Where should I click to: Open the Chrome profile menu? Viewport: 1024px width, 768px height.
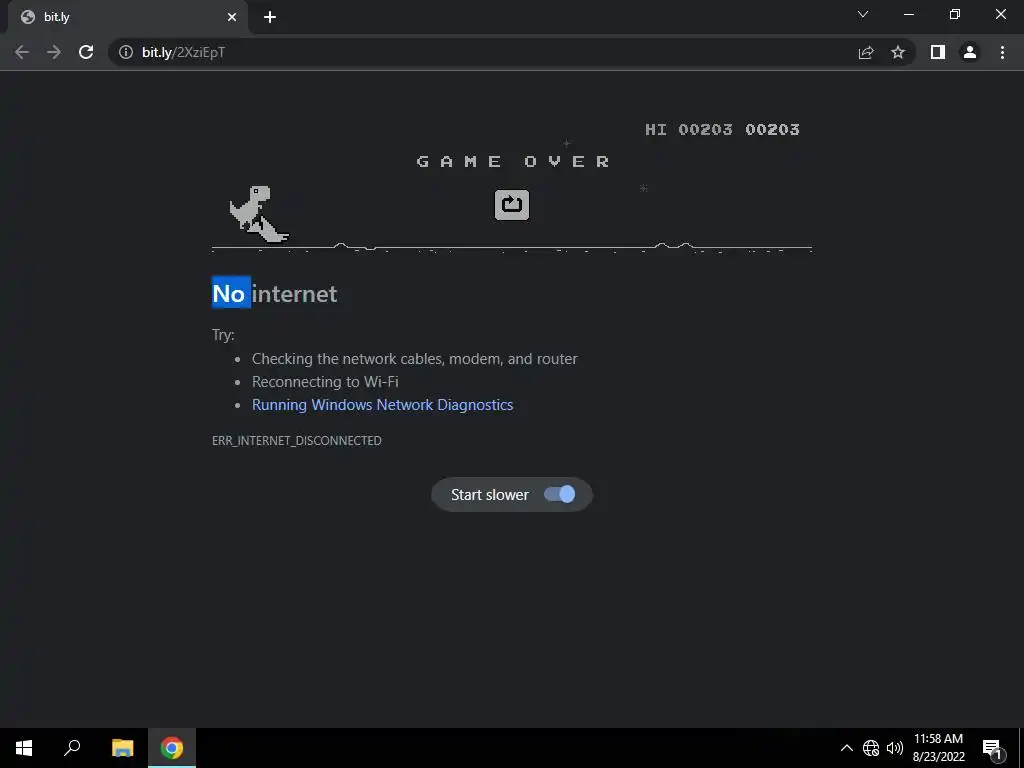[x=970, y=52]
